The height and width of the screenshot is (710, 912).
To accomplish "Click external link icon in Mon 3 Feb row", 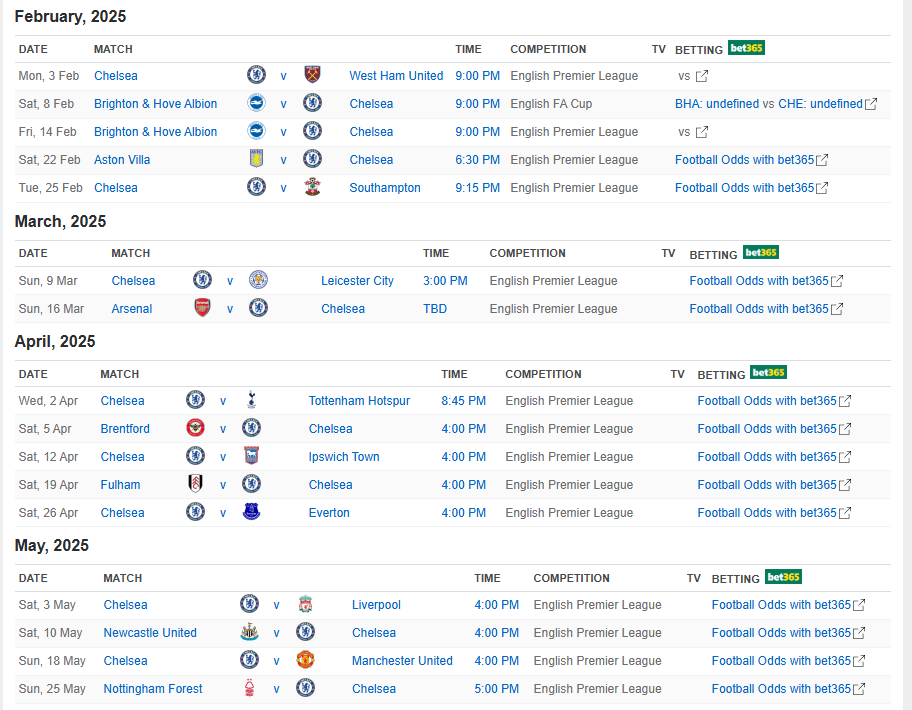I will click(x=702, y=76).
